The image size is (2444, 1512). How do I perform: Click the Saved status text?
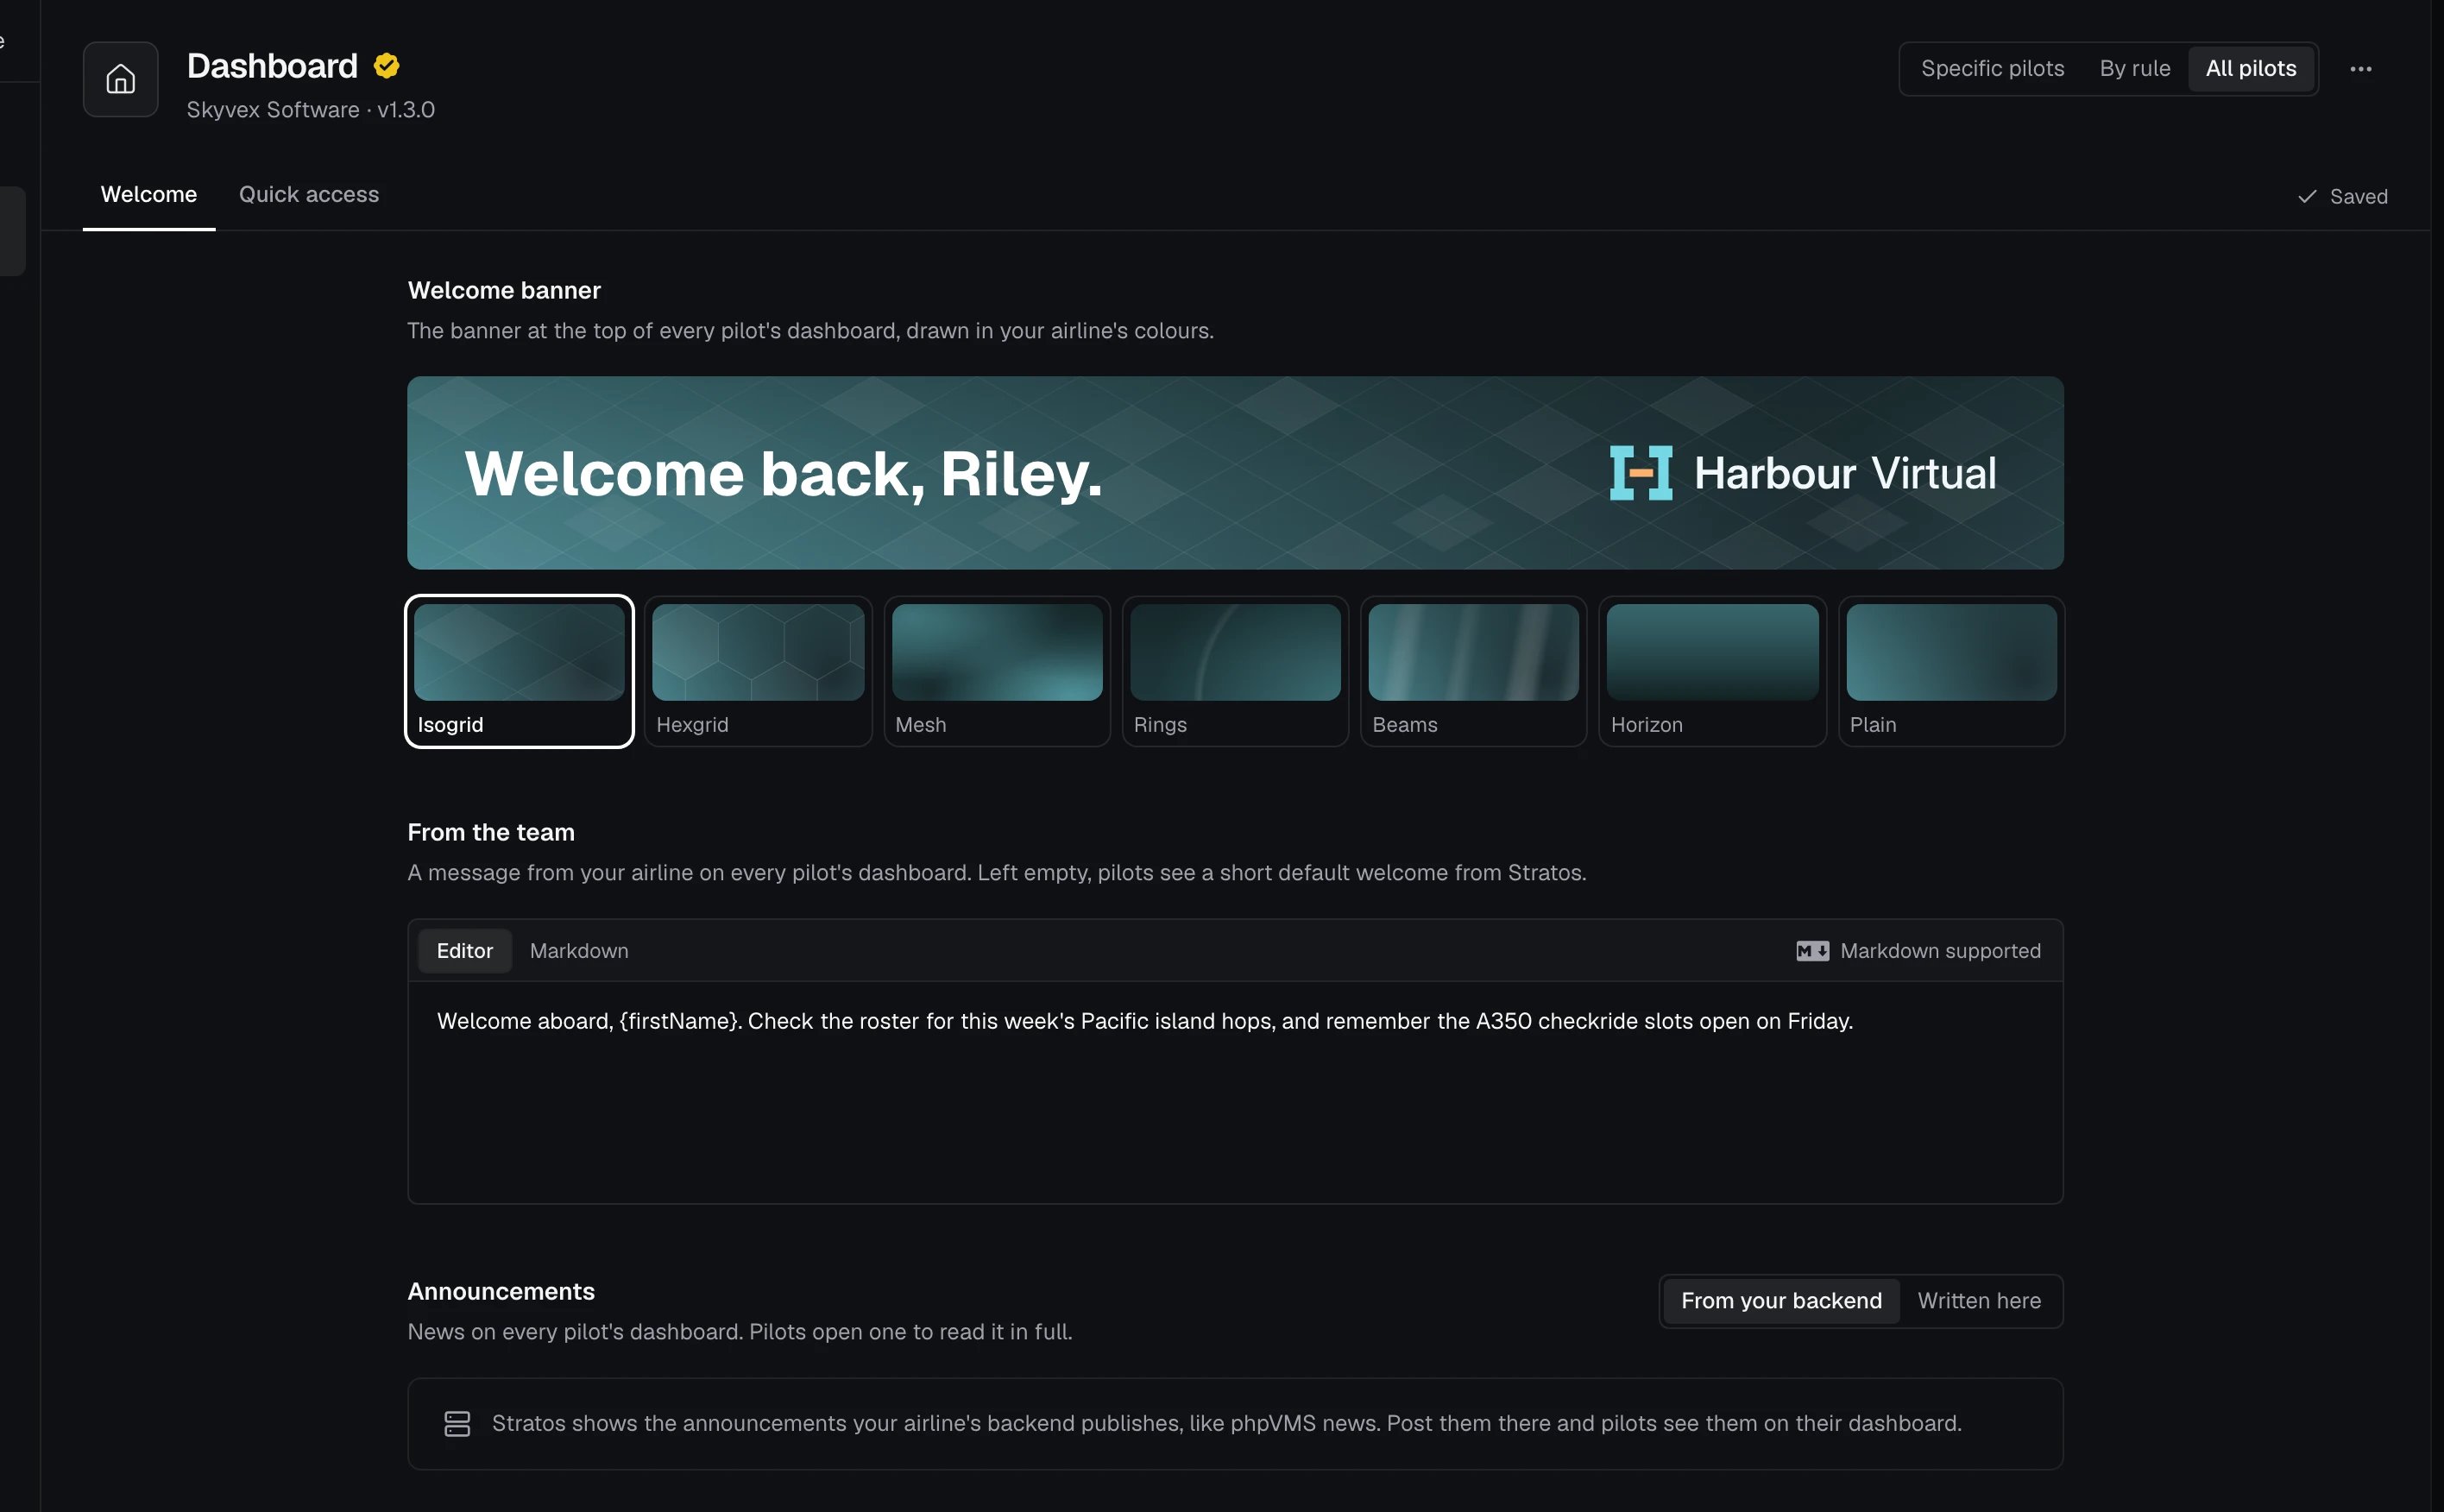[x=2358, y=197]
